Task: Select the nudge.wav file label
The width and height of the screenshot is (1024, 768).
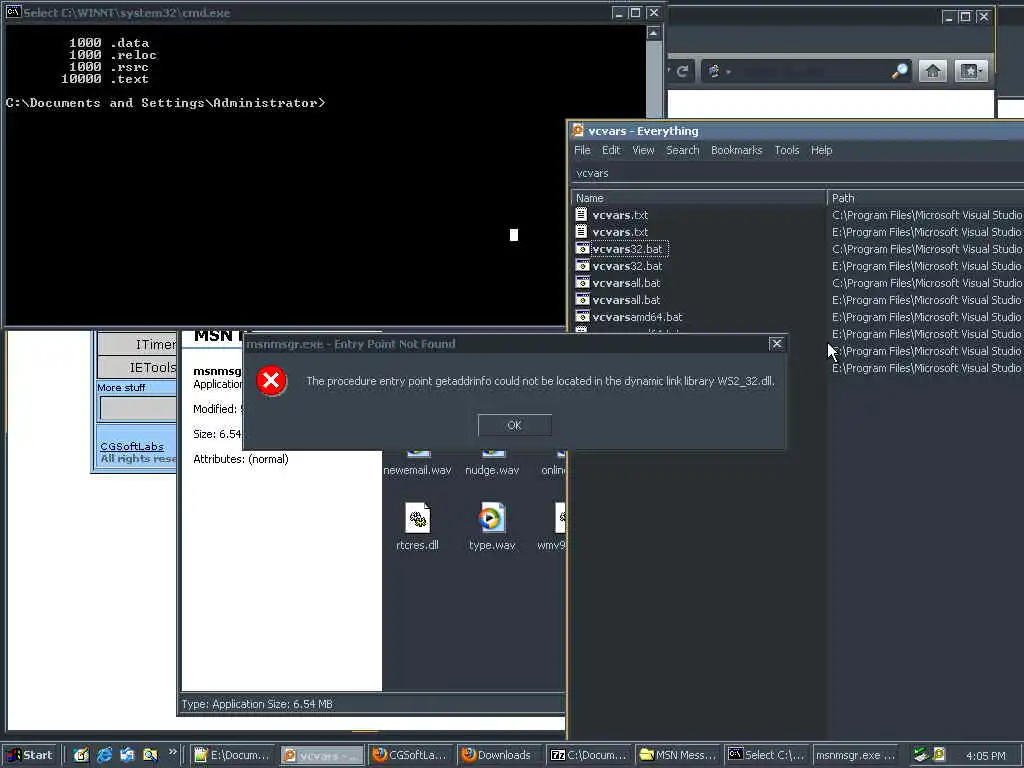Action: click(x=492, y=470)
